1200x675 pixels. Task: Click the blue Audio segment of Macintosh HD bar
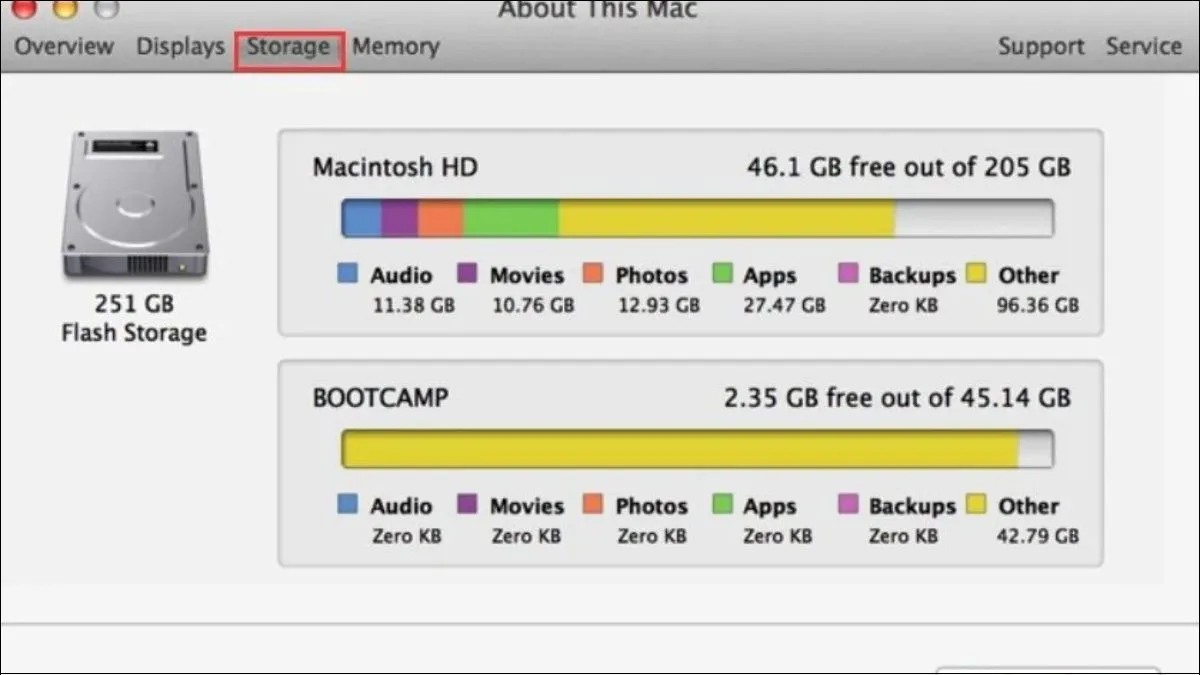362,218
